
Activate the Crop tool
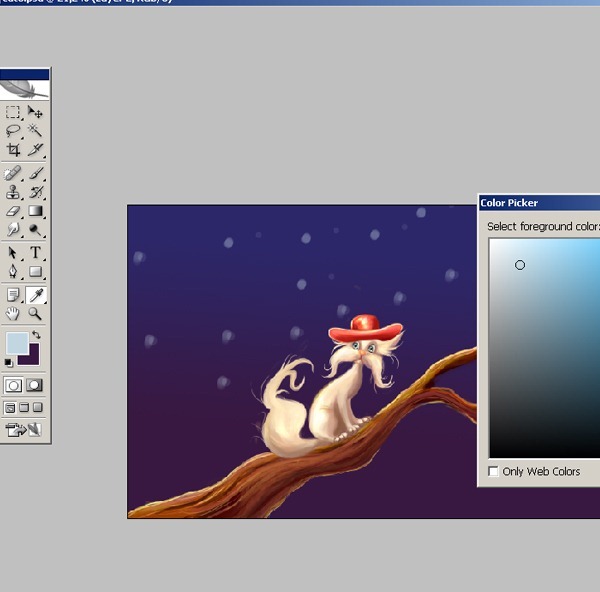click(x=13, y=150)
